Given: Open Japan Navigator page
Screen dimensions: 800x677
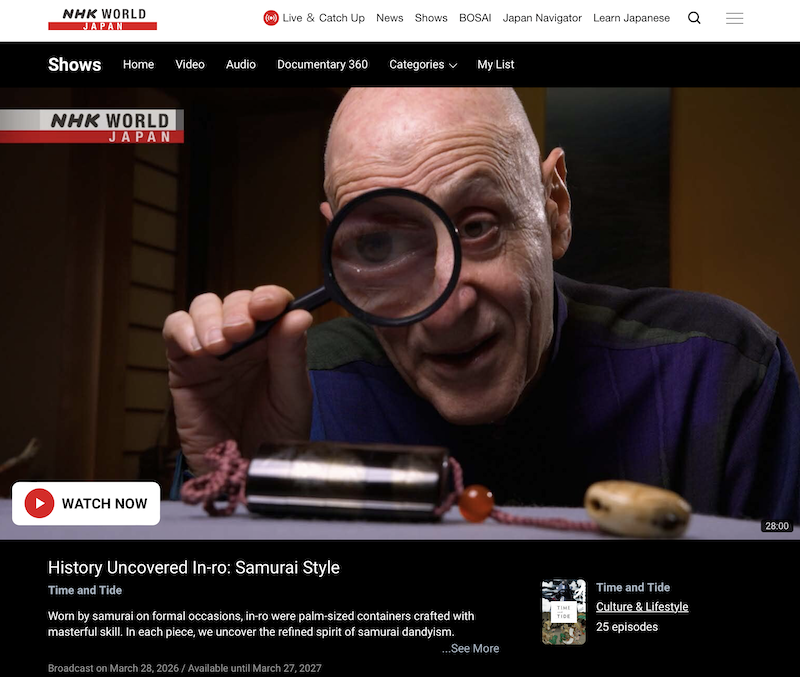Looking at the screenshot, I should coord(542,18).
